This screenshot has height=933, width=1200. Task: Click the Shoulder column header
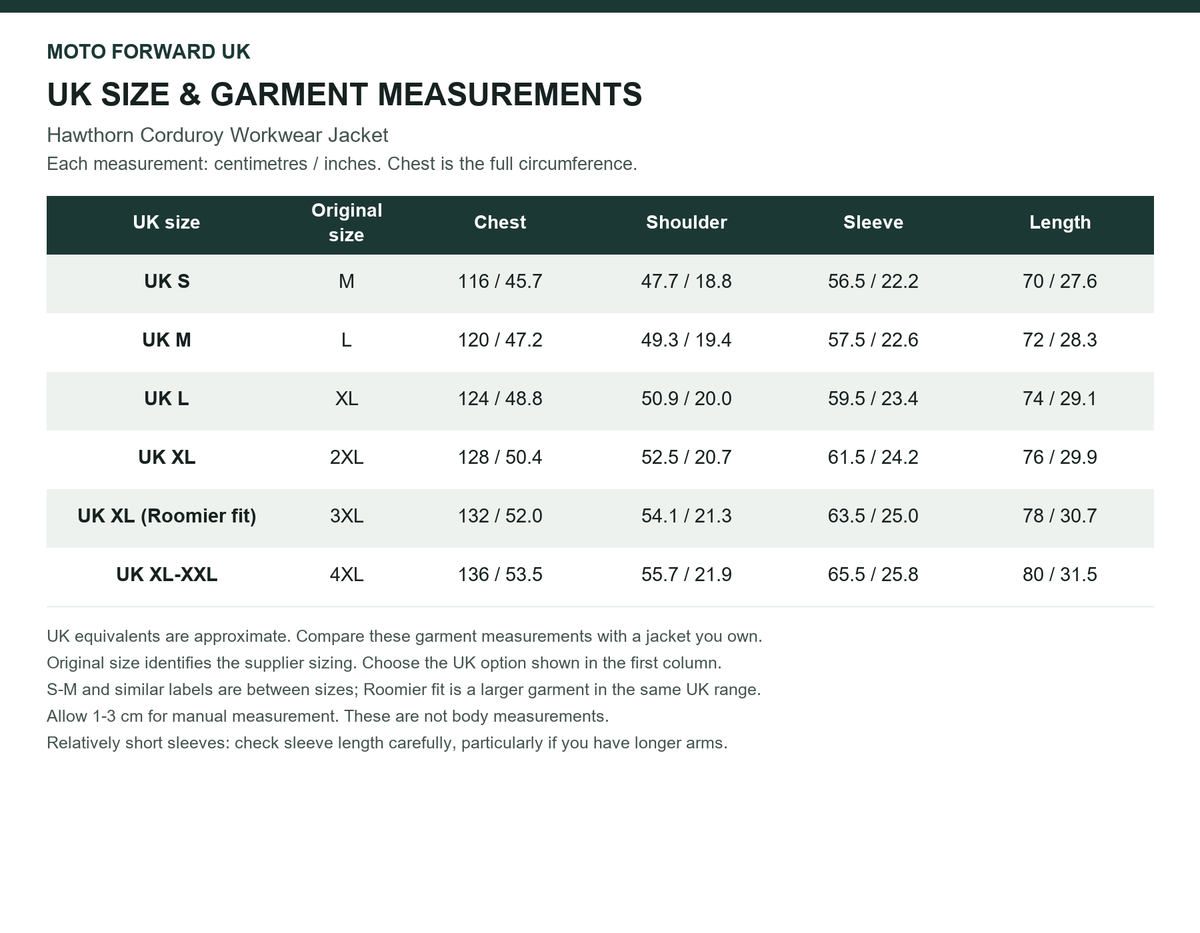pos(686,222)
